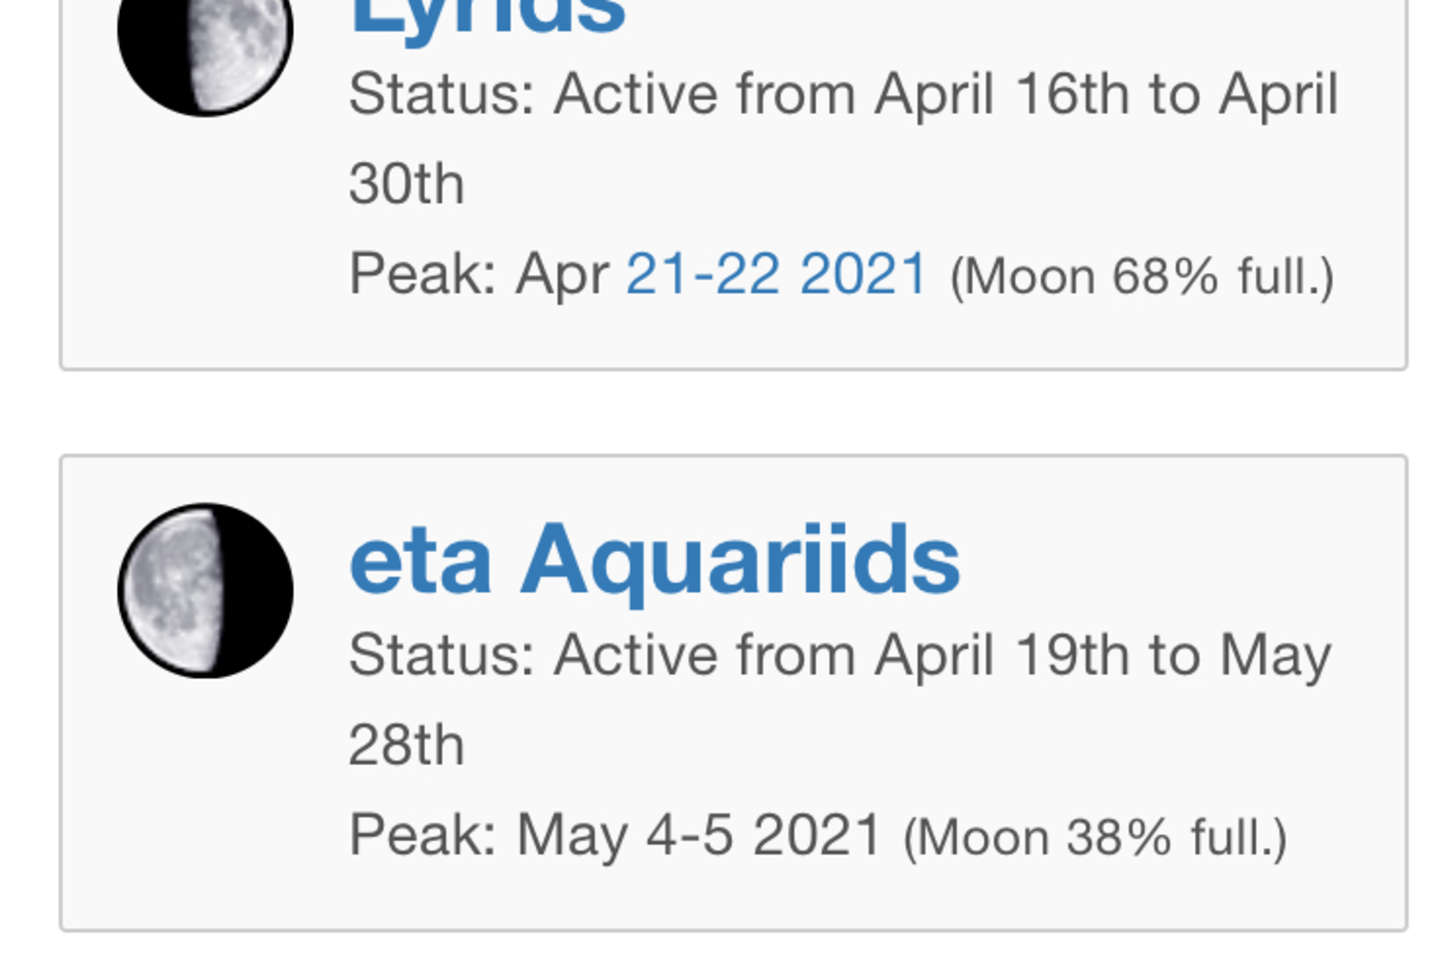1440x960 pixels.
Task: Select the '28th' end date text
Action: pyautogui.click(x=407, y=746)
